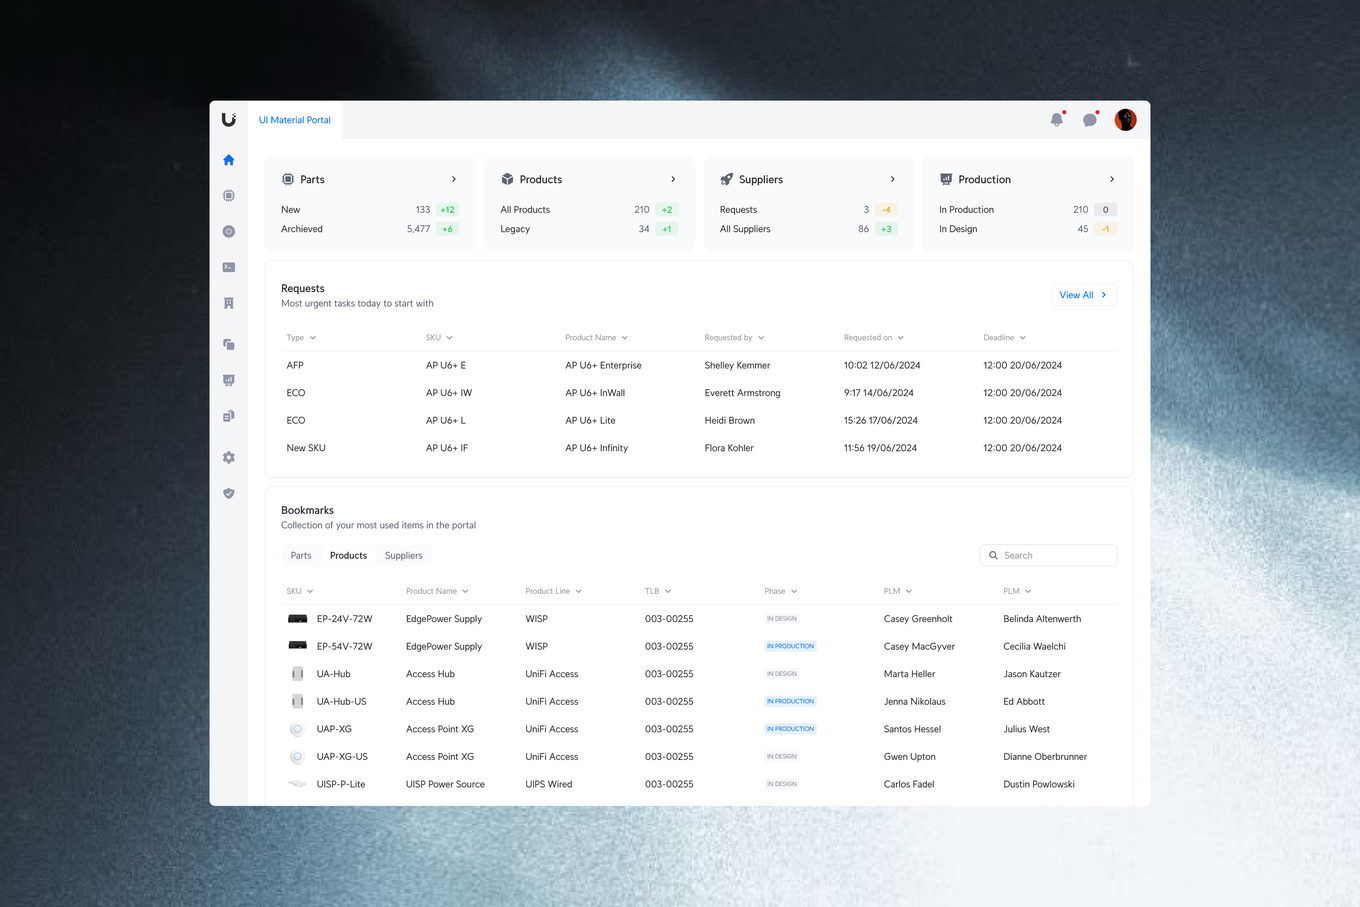1360x907 pixels.
Task: Click All Suppliers in the Suppliers card
Action: (745, 229)
